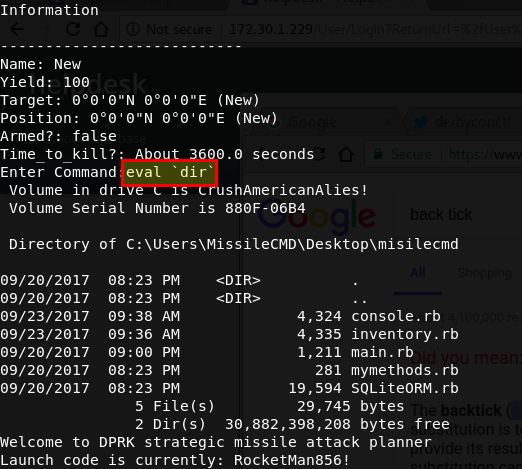Switch to the Google browser tab
Image resolution: width=522 pixels, height=469 pixels.
312,122
